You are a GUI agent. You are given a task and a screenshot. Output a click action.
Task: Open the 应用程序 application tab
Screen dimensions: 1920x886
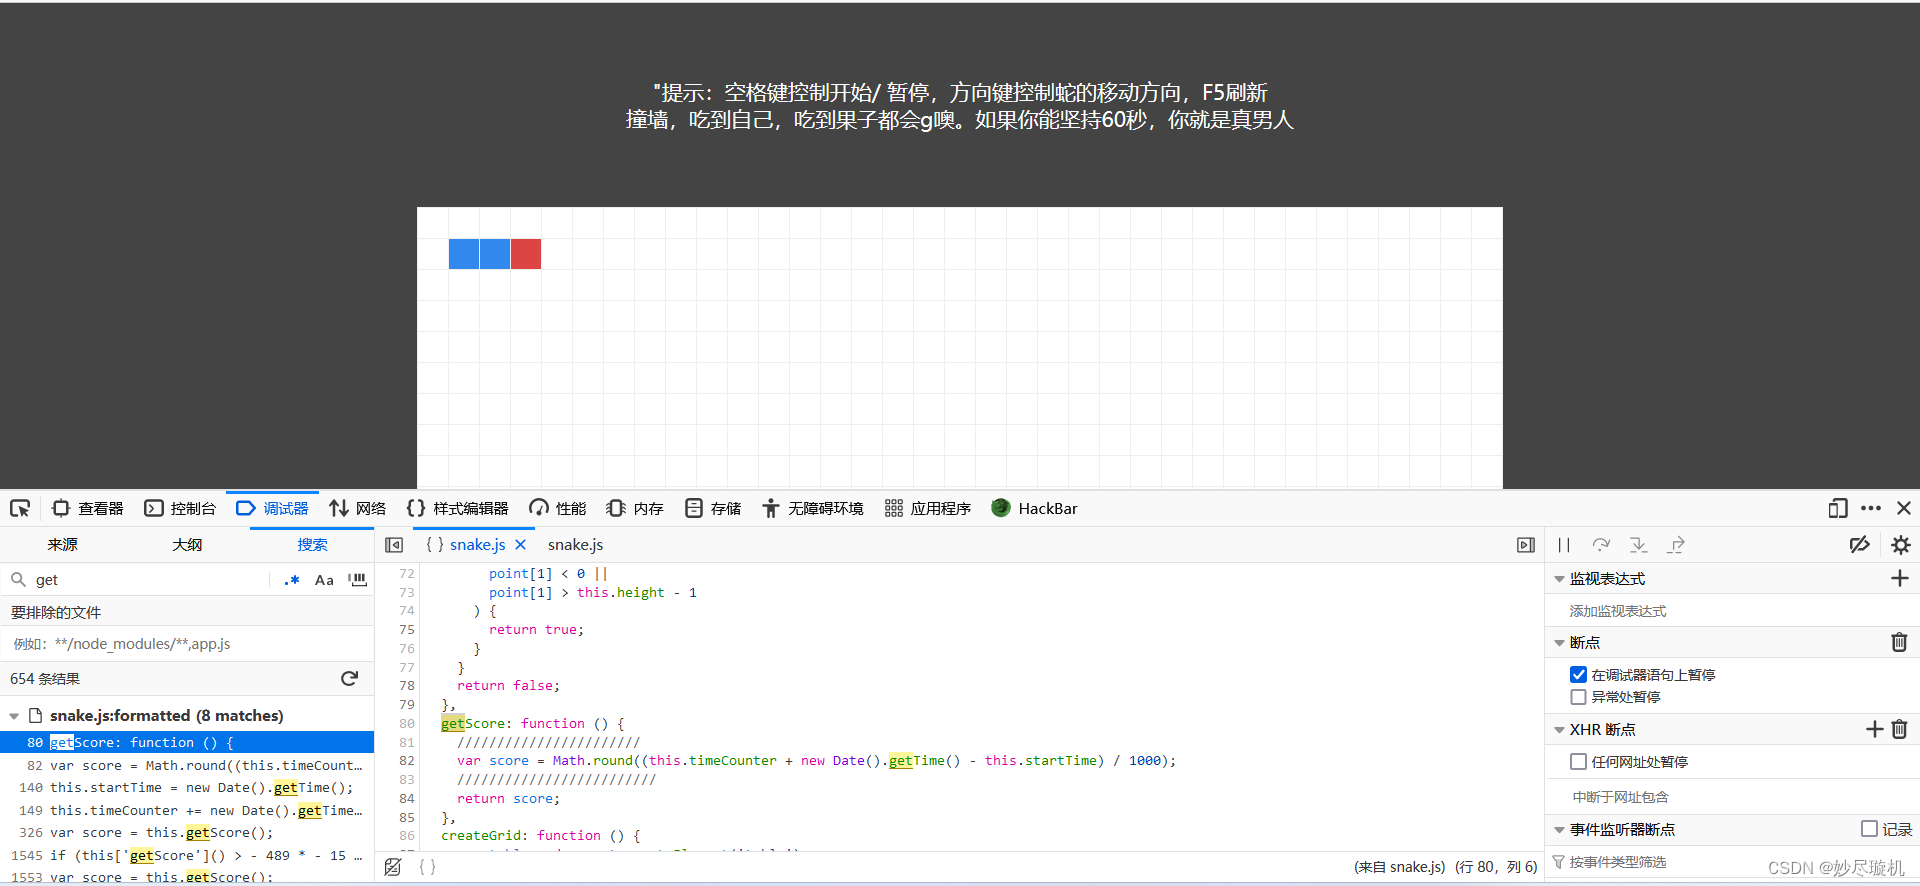click(928, 508)
